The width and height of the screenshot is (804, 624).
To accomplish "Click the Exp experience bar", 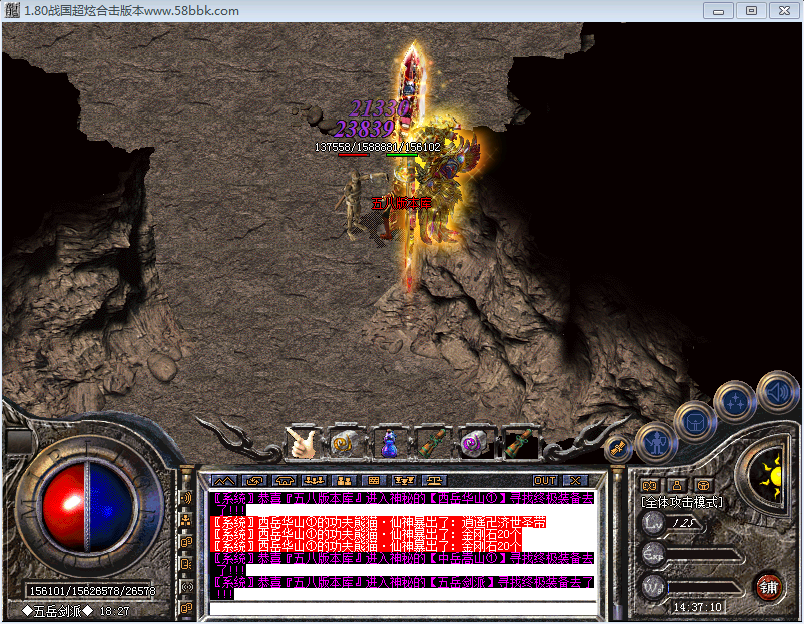I will 705,555.
